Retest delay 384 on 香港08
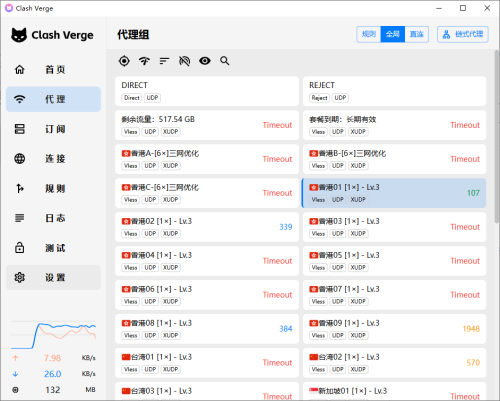 286,329
